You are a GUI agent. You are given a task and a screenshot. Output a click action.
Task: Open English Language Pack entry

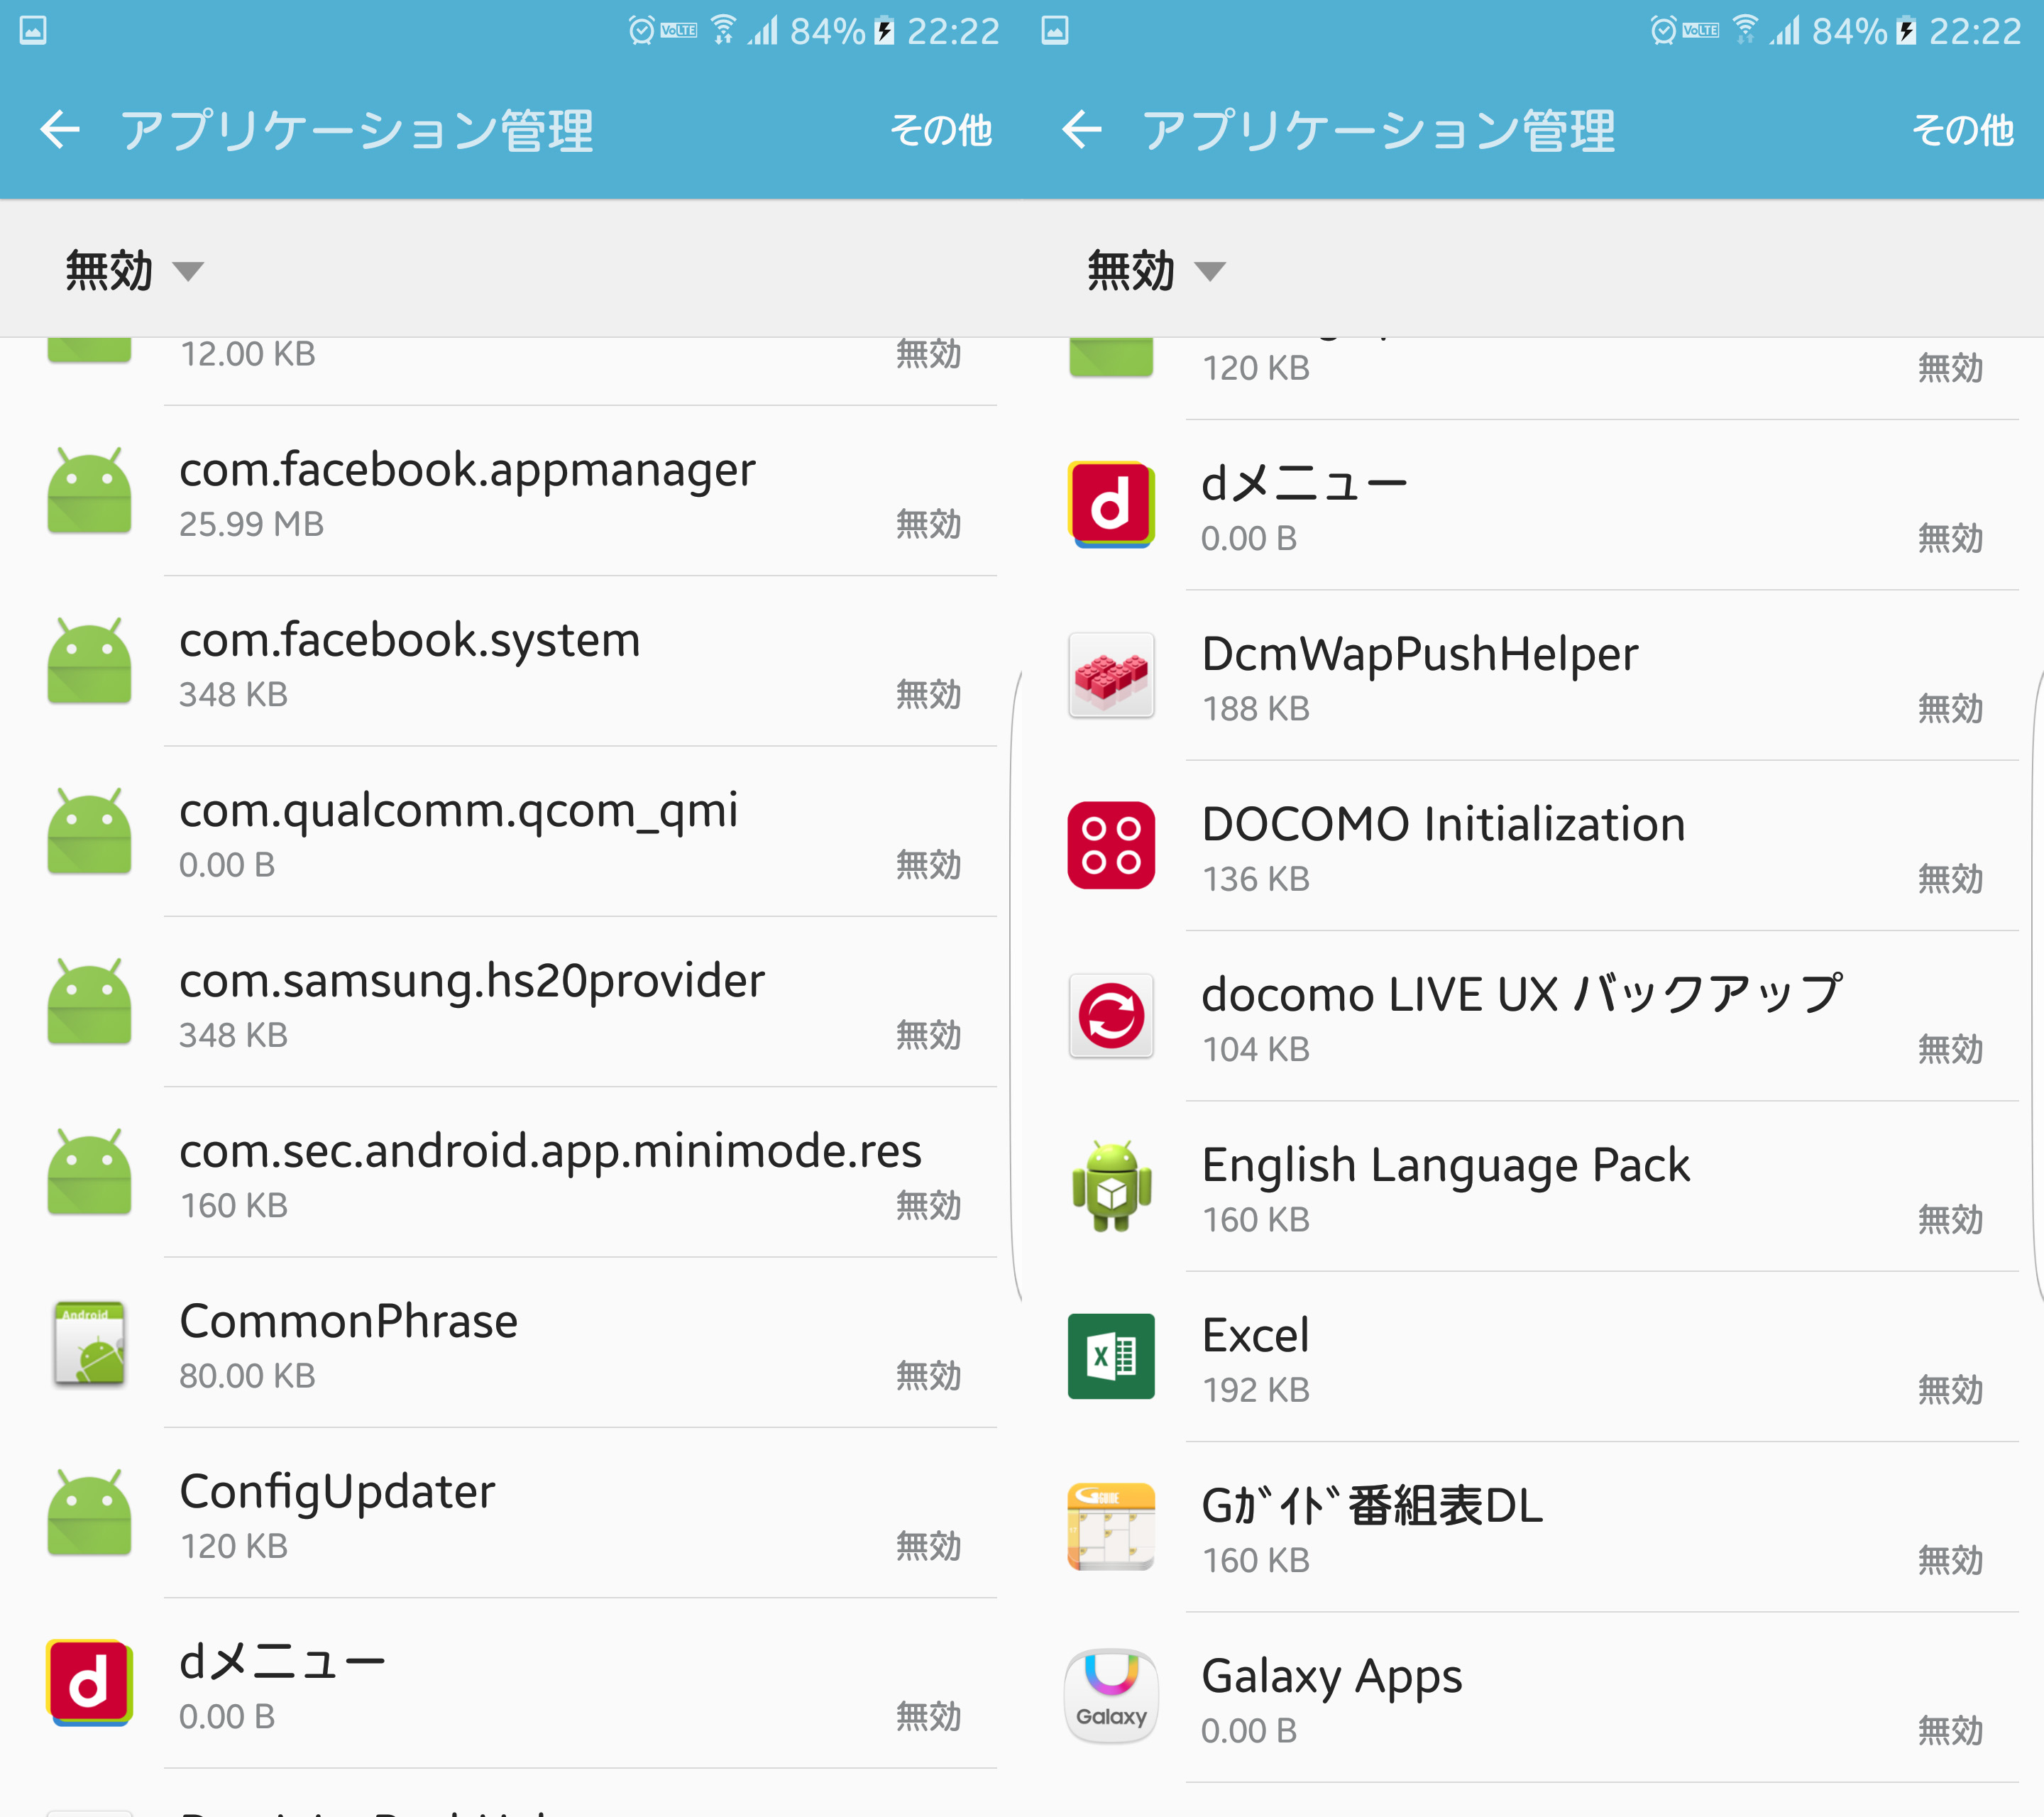pyautogui.click(x=1533, y=1187)
